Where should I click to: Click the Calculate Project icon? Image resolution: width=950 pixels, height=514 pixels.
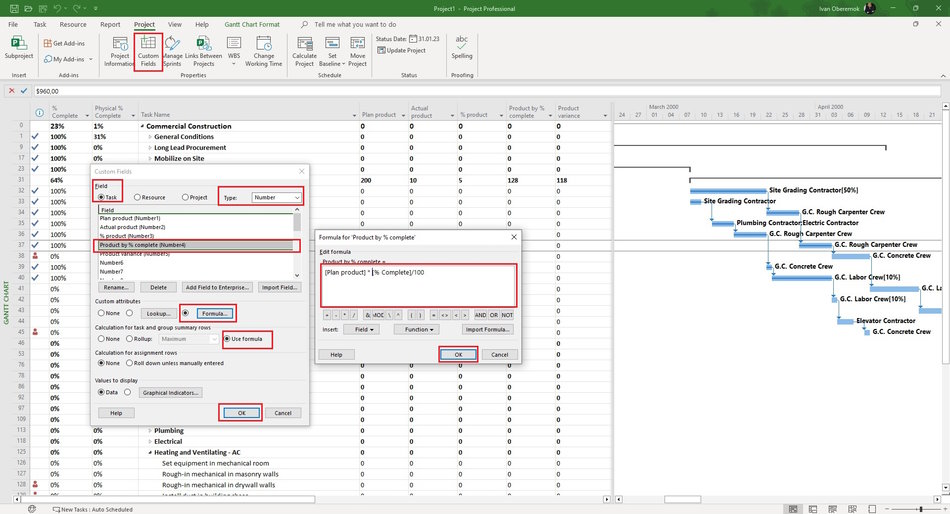click(x=304, y=52)
